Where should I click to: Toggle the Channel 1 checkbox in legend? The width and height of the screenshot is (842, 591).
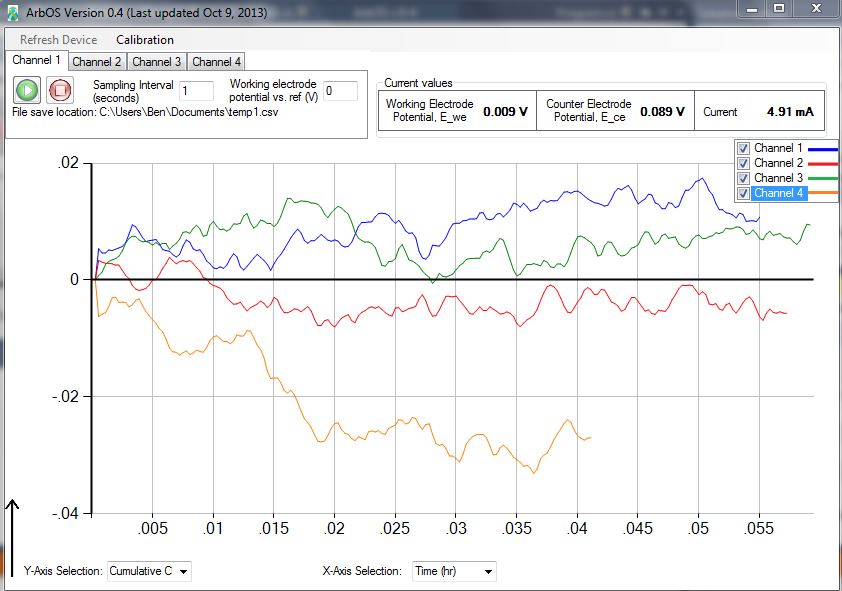click(x=743, y=148)
